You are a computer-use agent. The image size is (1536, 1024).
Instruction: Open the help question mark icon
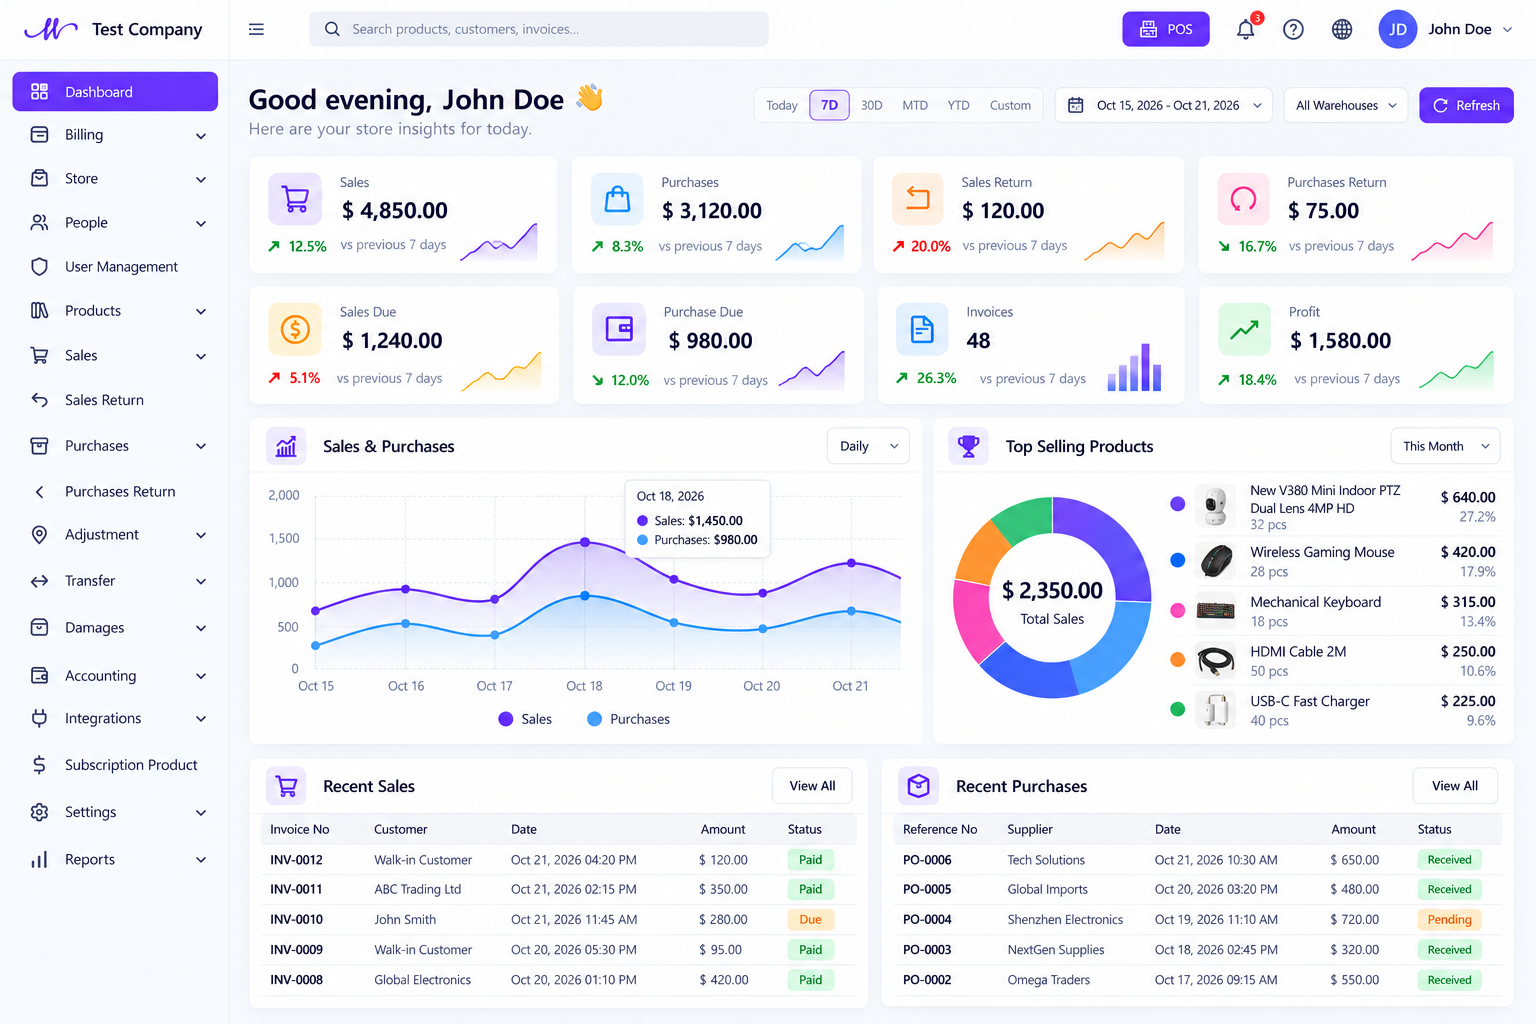pyautogui.click(x=1293, y=29)
